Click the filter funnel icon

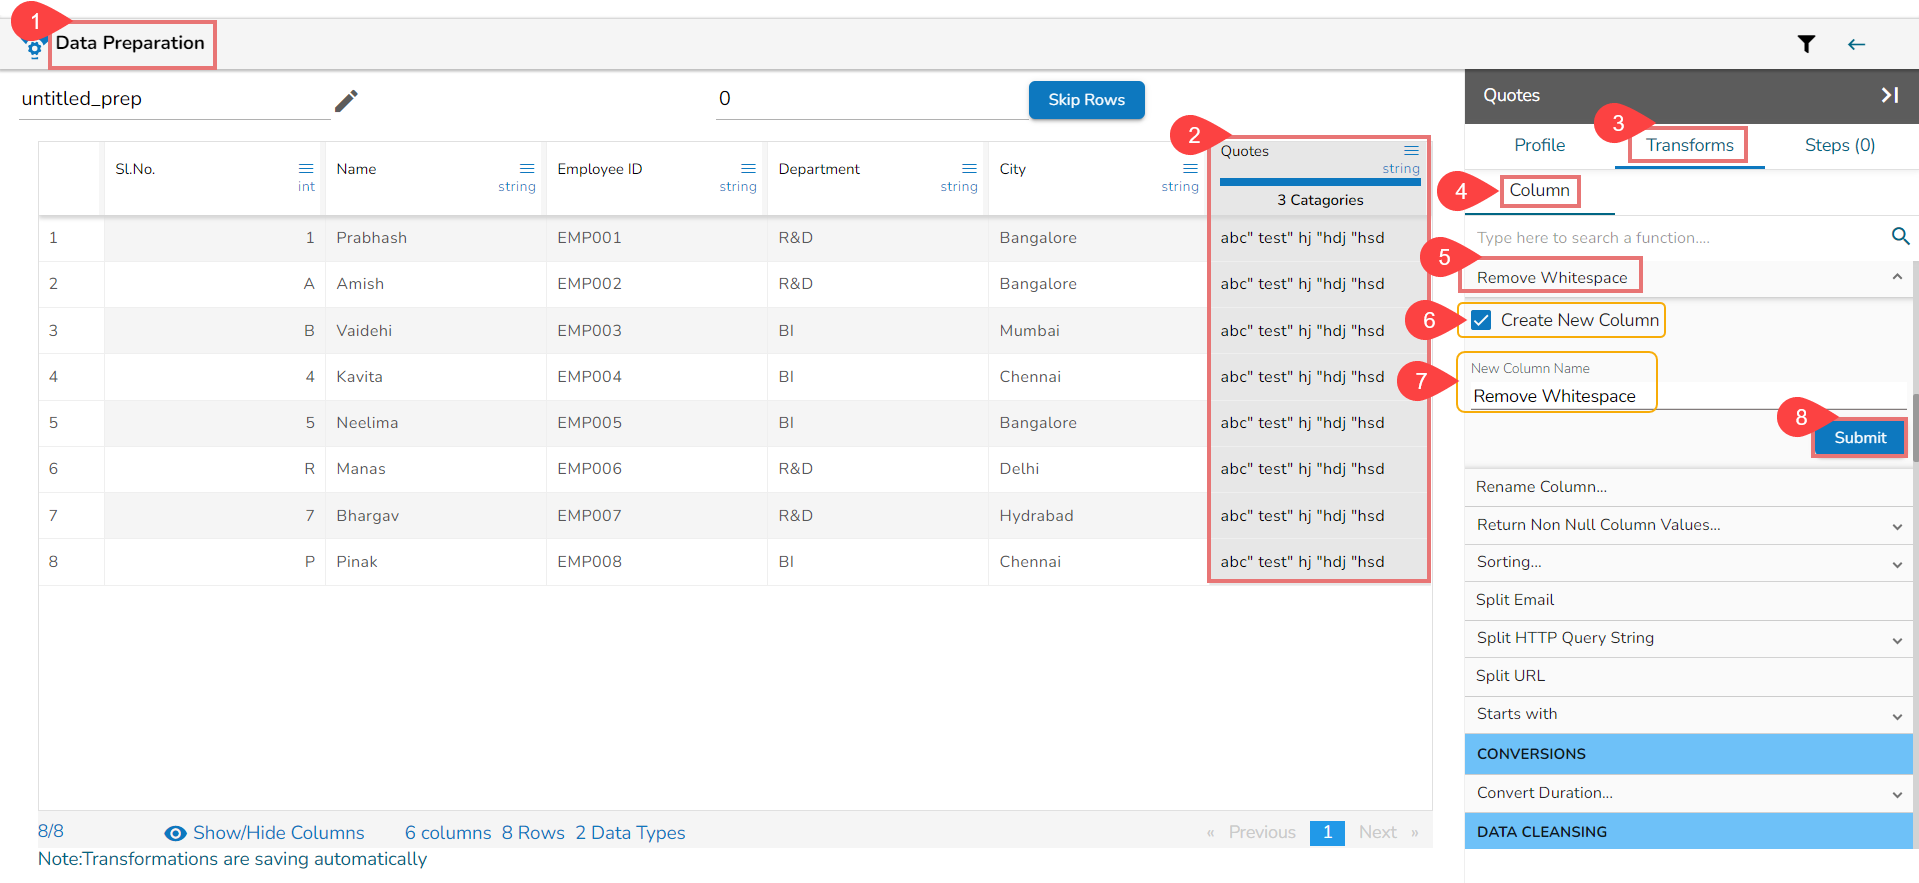[x=1805, y=44]
